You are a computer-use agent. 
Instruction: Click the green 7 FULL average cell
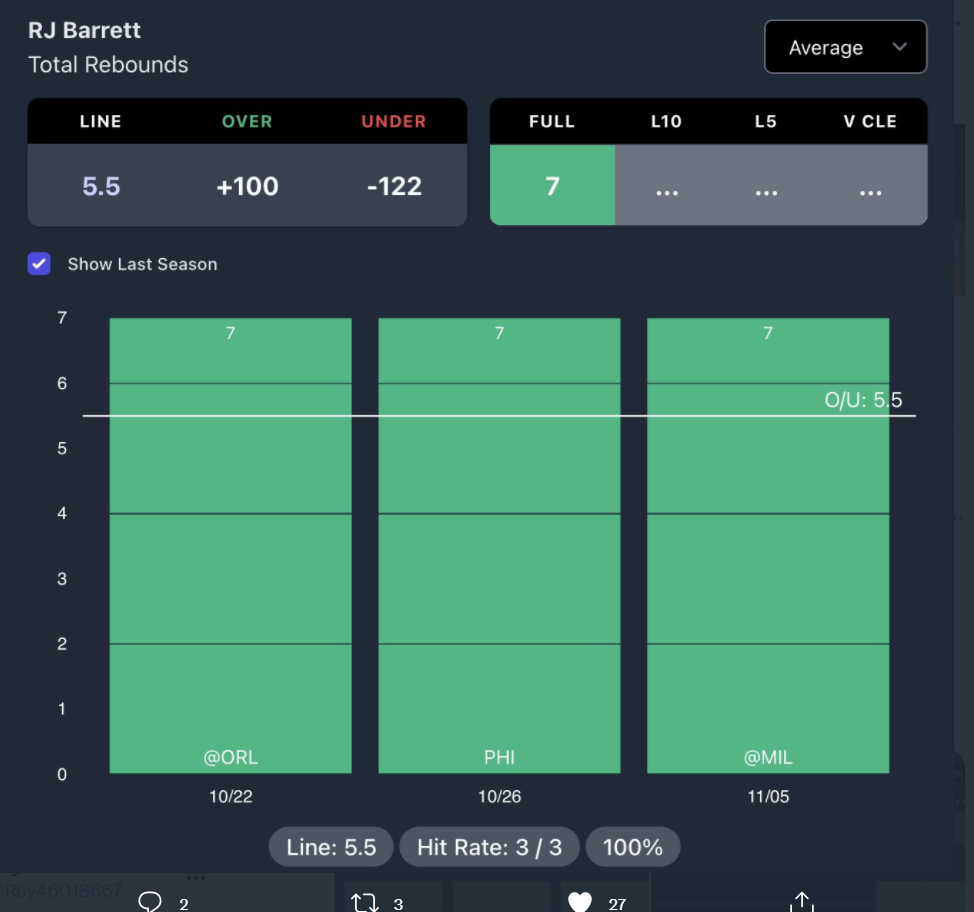[552, 185]
